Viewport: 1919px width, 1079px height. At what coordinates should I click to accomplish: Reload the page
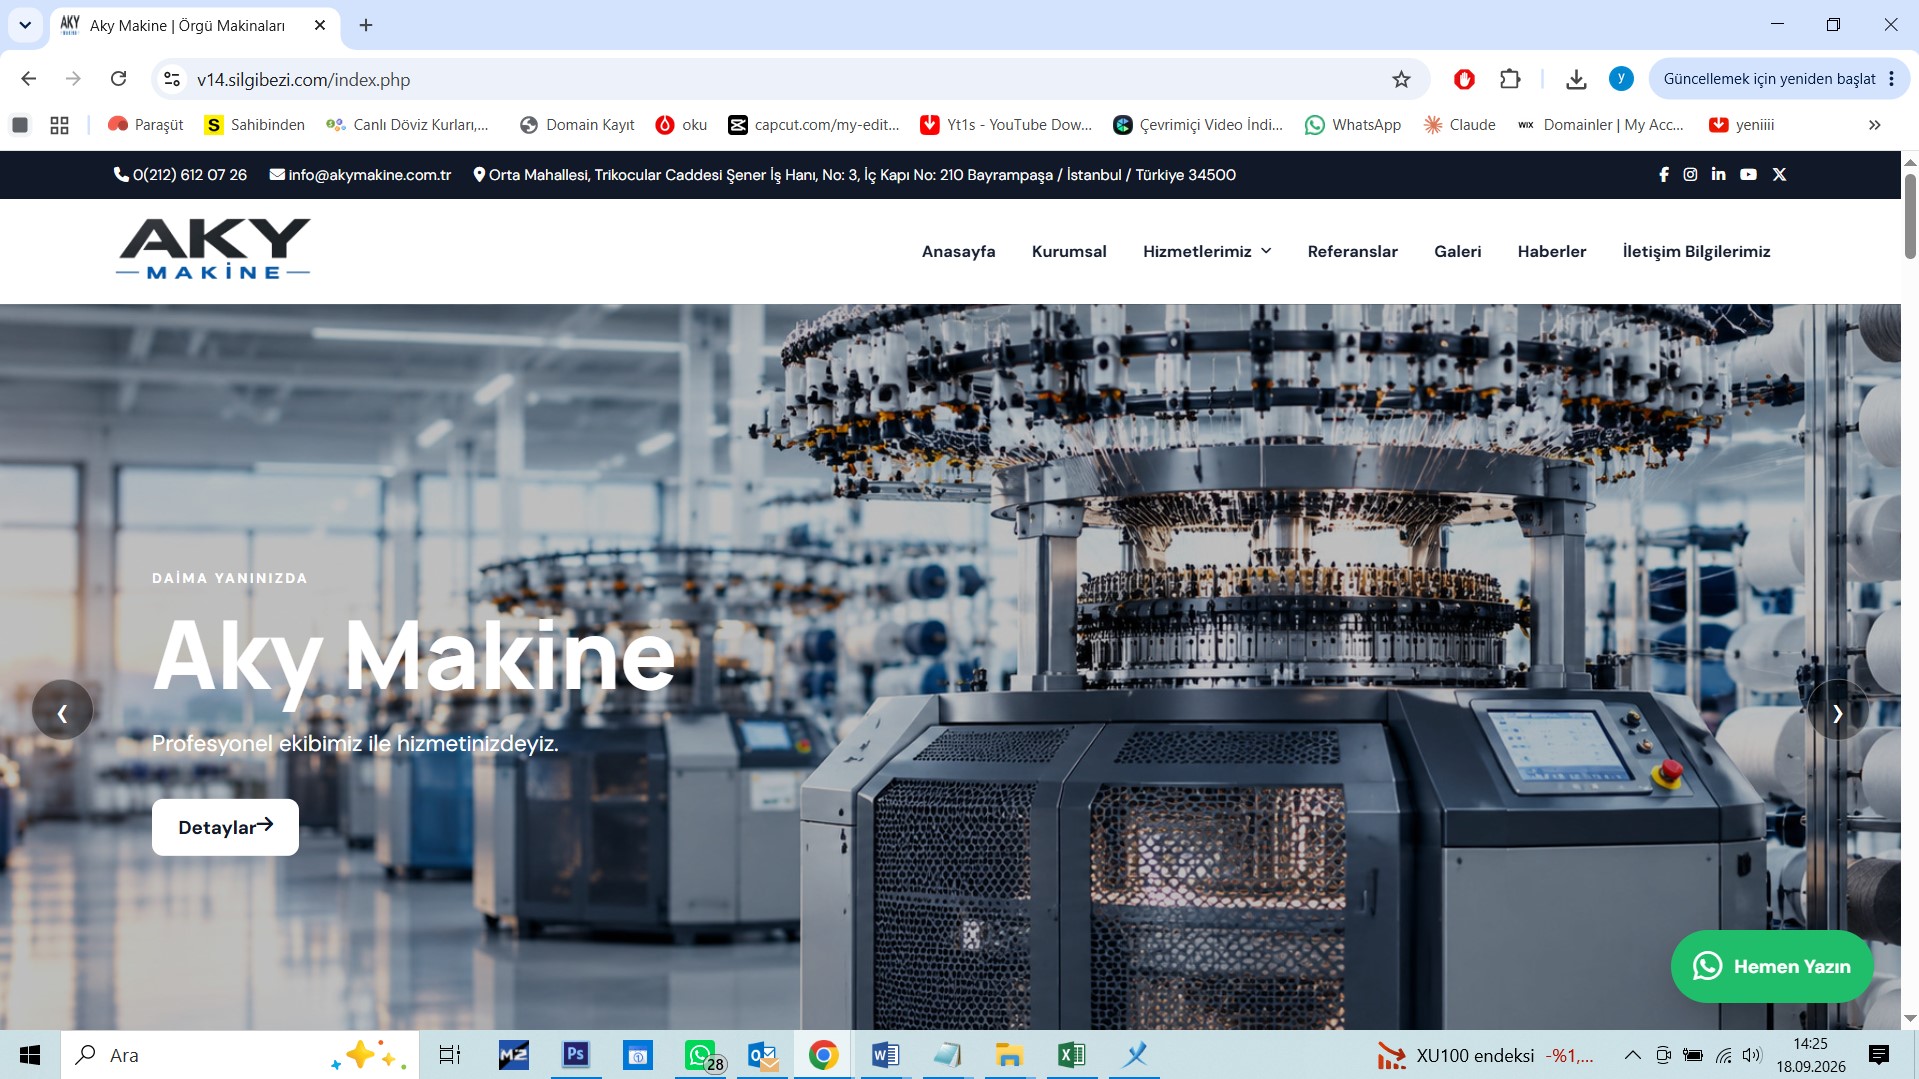118,79
